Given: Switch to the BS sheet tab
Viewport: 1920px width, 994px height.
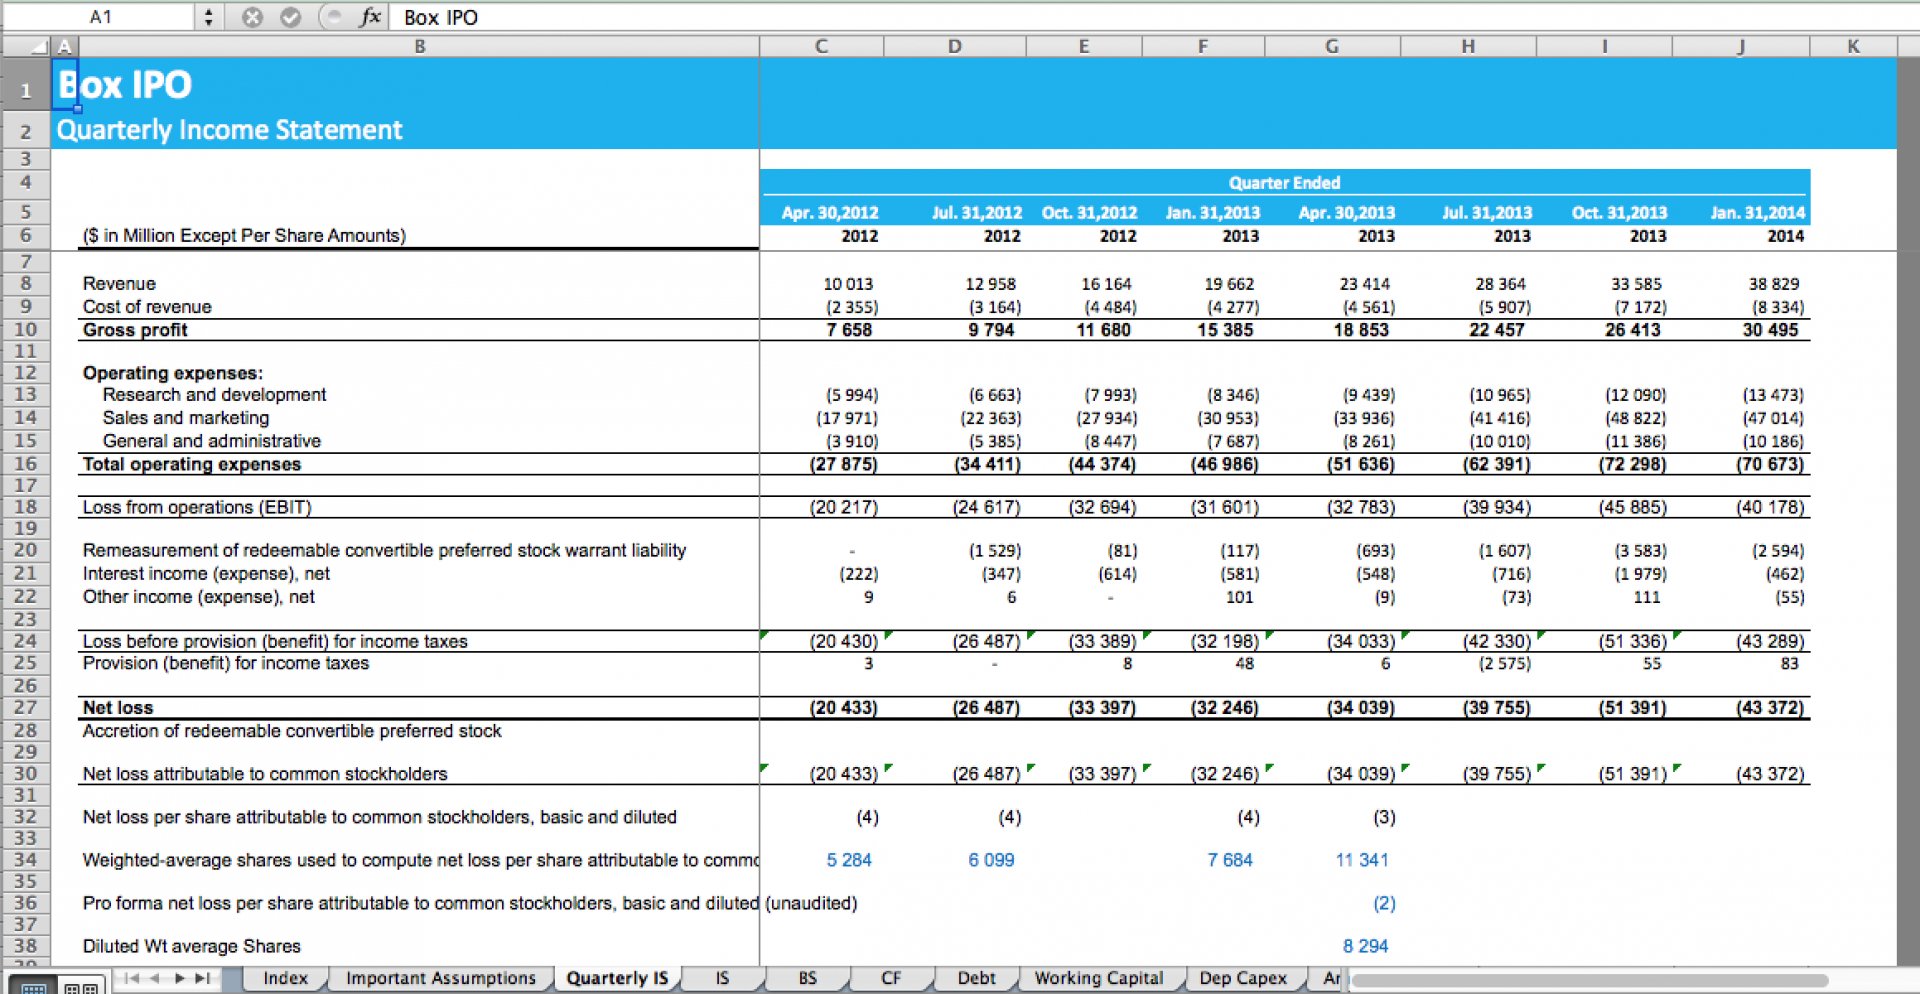Looking at the screenshot, I should (807, 978).
